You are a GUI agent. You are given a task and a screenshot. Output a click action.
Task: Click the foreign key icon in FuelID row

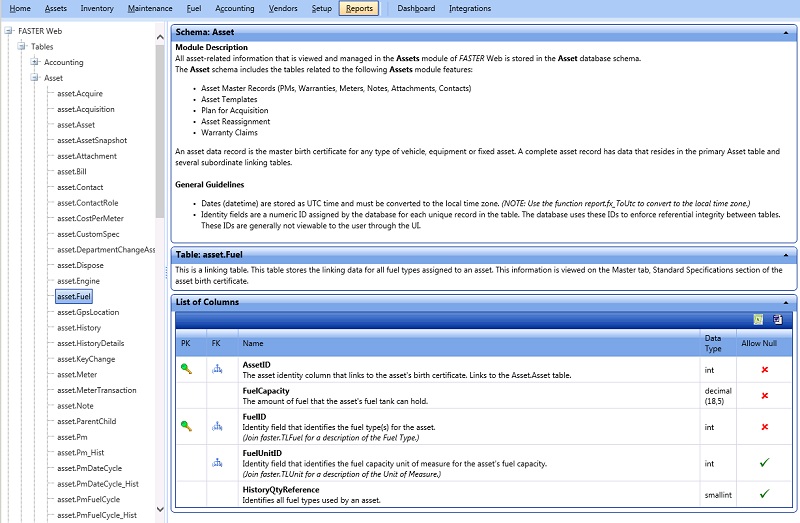tap(217, 426)
